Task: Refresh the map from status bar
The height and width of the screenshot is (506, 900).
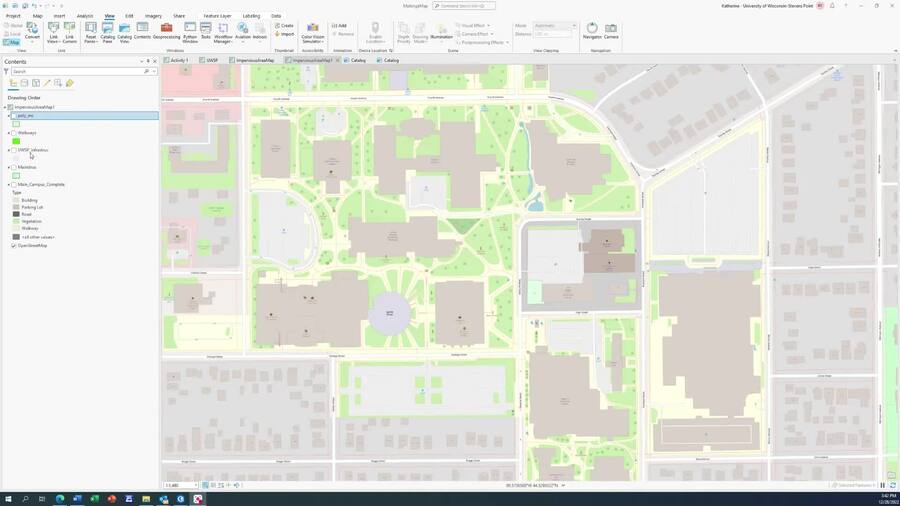Action: click(x=893, y=485)
